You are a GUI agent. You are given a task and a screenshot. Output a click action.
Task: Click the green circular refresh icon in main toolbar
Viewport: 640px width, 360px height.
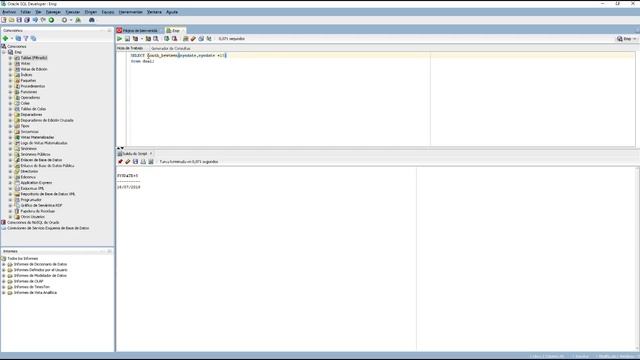pos(51,20)
